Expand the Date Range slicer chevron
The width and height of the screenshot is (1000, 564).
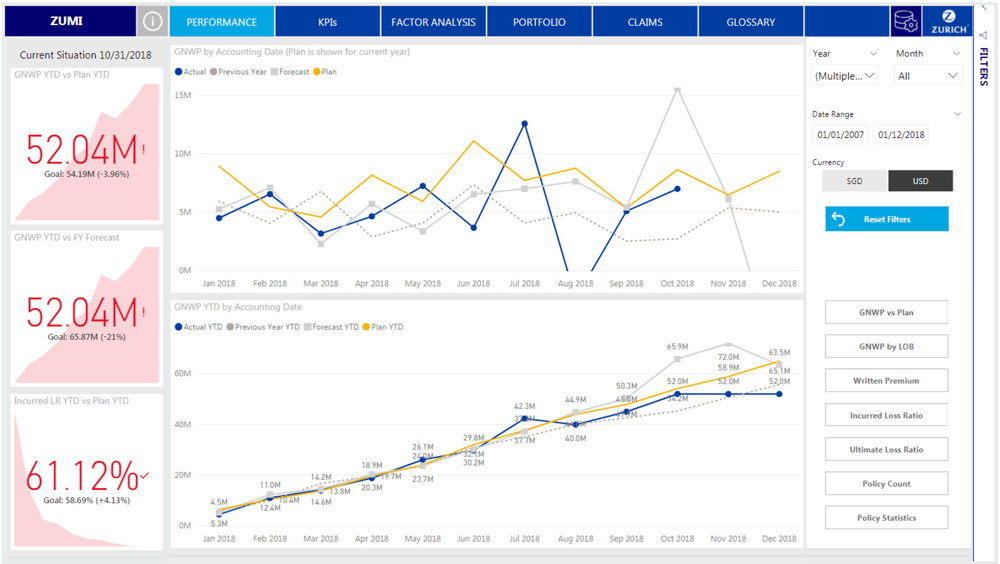pos(957,114)
